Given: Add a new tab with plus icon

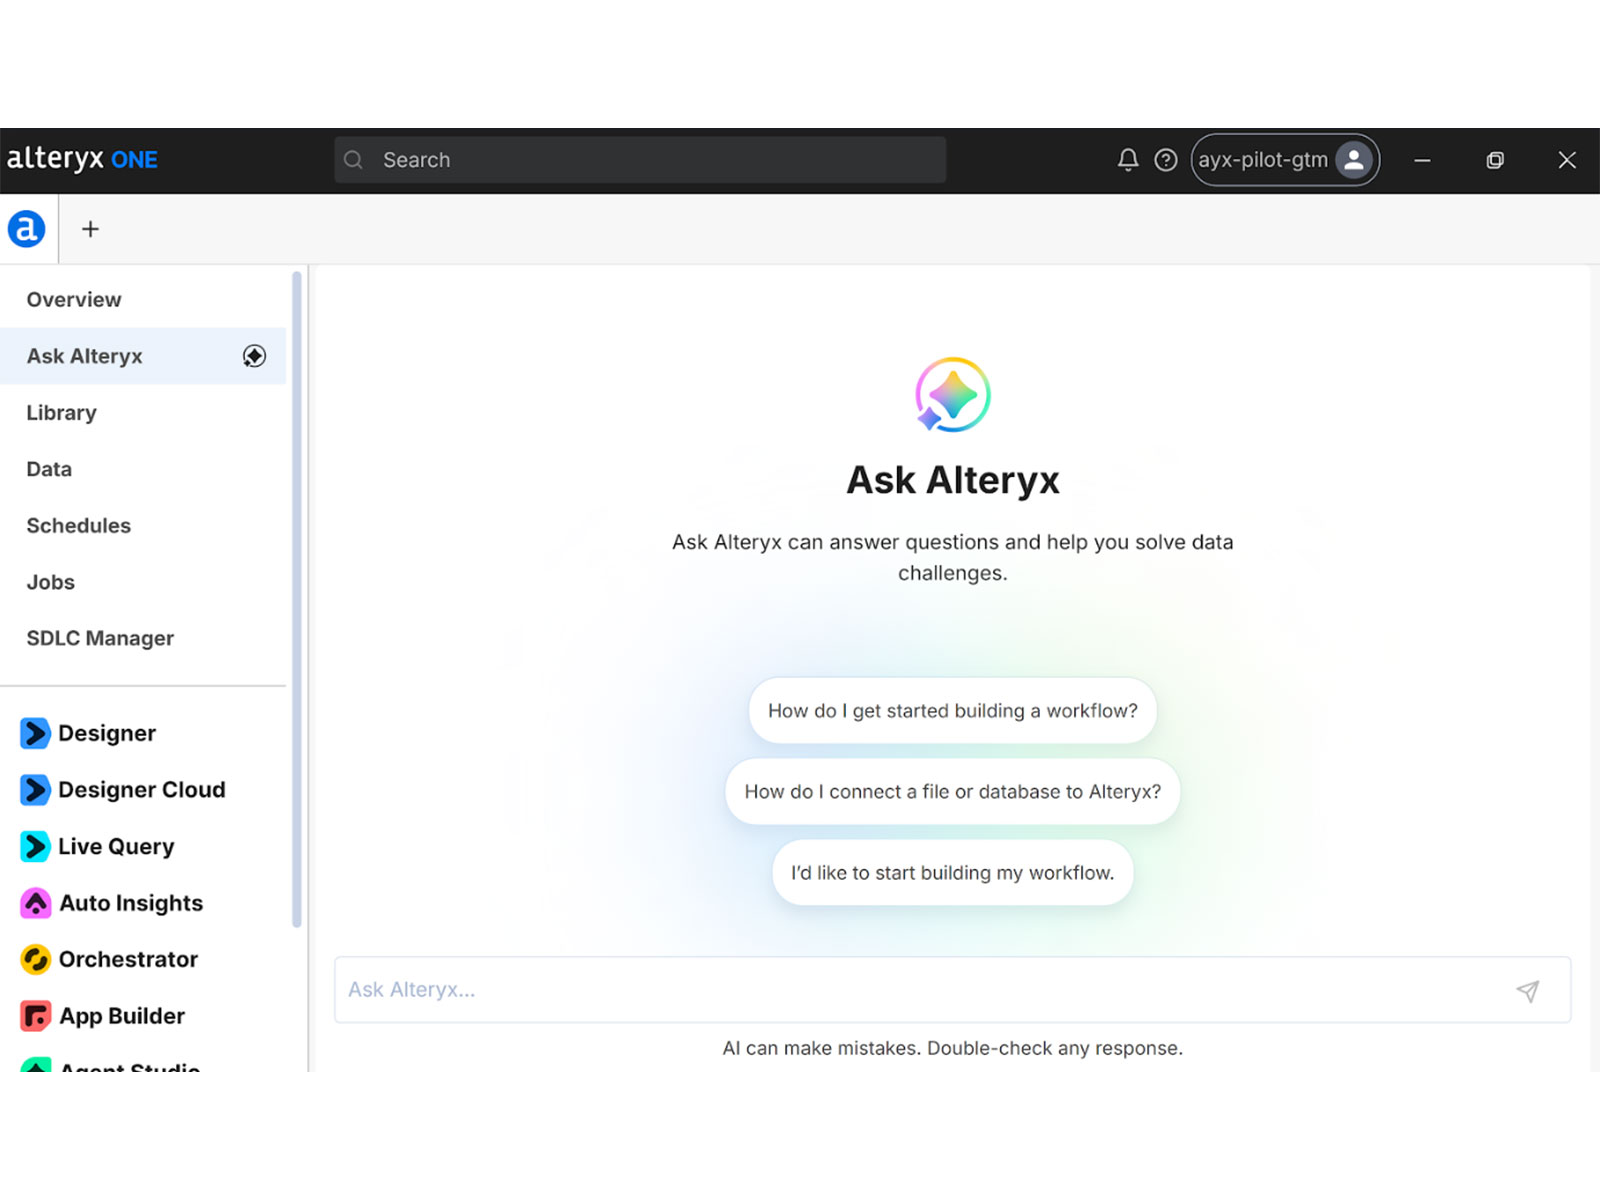Looking at the screenshot, I should click(90, 229).
